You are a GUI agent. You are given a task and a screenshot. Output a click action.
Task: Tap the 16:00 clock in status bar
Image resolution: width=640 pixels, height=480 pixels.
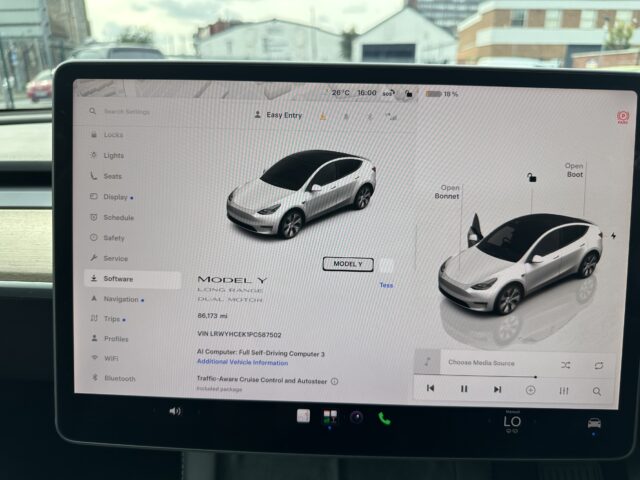click(367, 93)
